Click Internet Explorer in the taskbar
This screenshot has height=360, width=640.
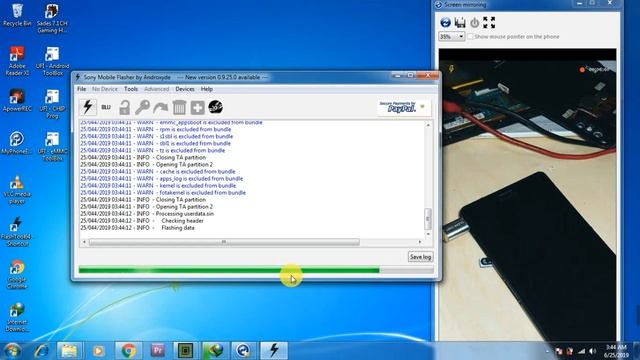click(x=41, y=351)
